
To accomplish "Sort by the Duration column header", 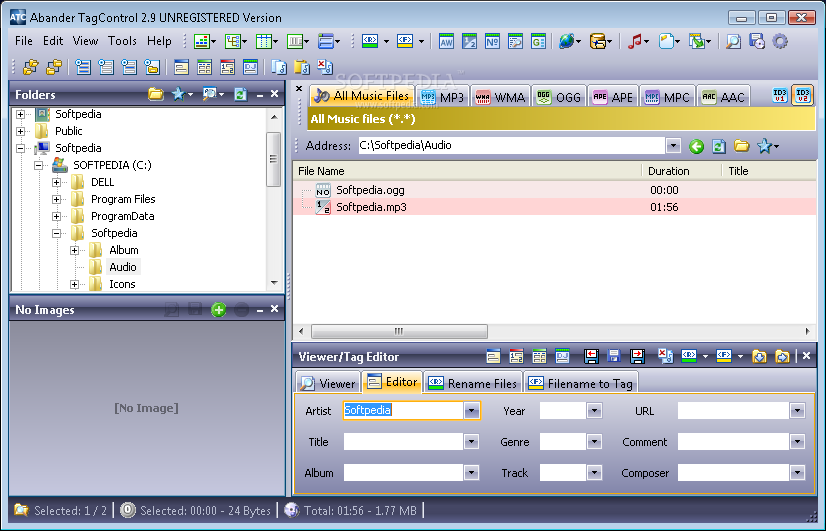I will (x=668, y=171).
